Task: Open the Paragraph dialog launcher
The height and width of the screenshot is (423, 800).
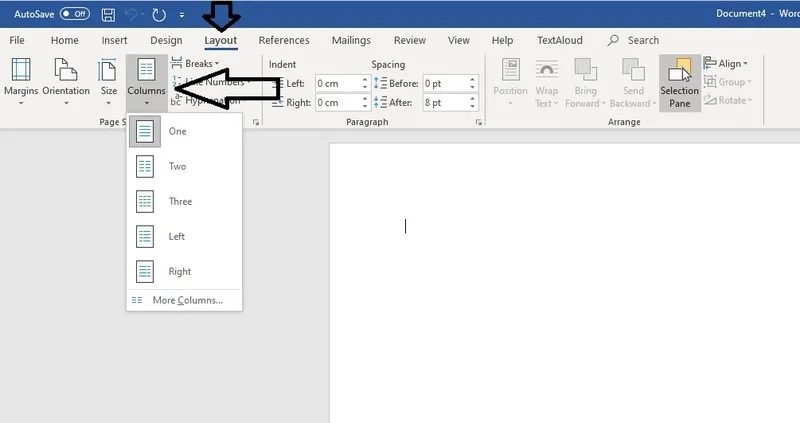Action: coord(479,122)
